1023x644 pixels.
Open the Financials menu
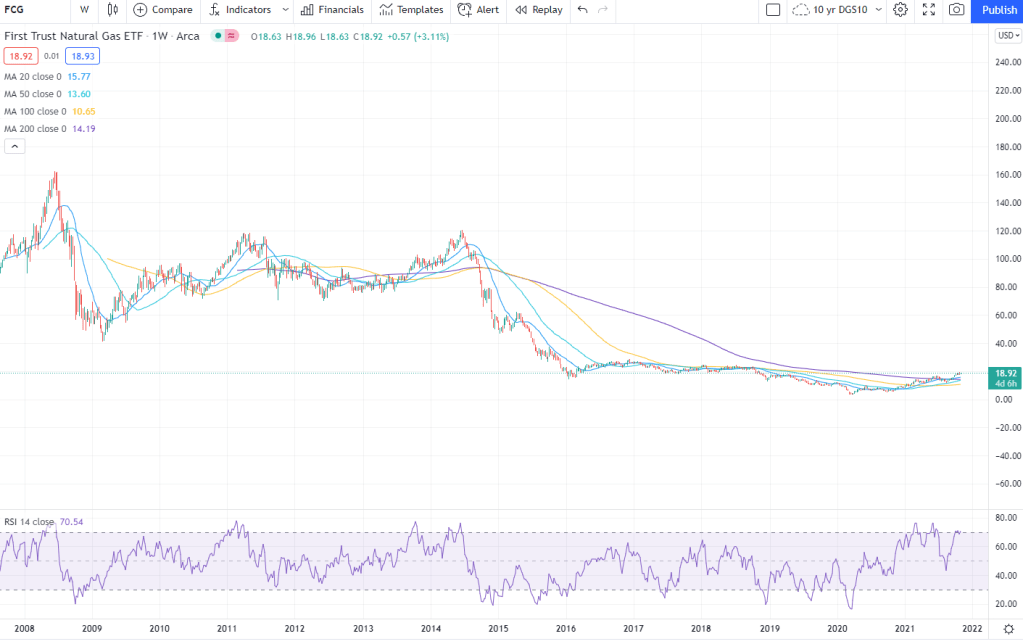[x=333, y=10]
